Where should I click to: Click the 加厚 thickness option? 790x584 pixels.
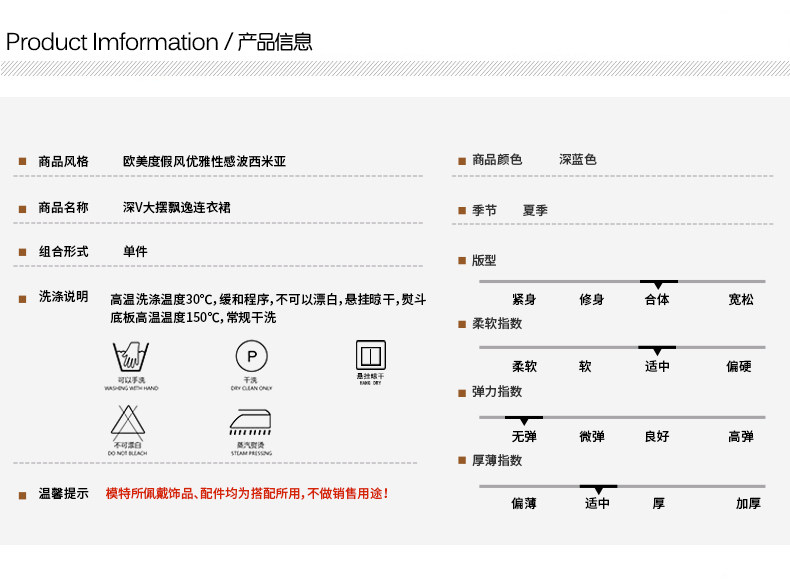pyautogui.click(x=748, y=503)
